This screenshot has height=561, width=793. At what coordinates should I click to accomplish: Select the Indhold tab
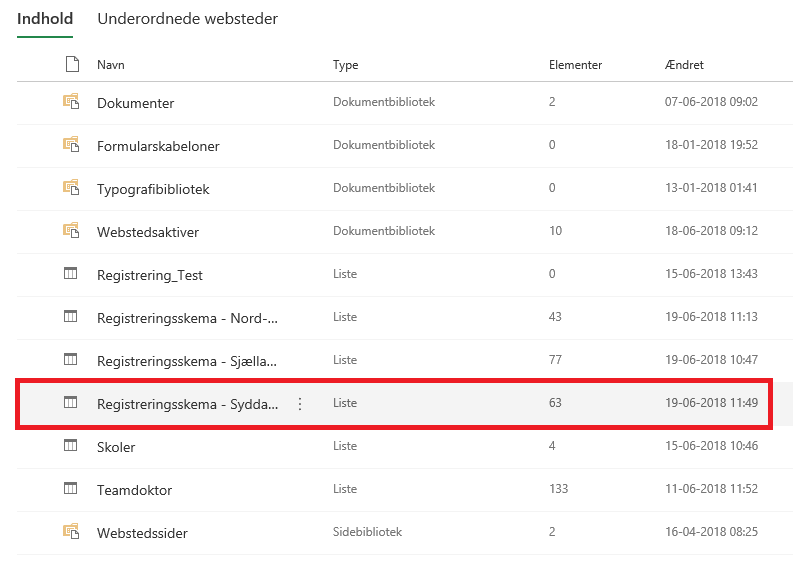(x=44, y=19)
